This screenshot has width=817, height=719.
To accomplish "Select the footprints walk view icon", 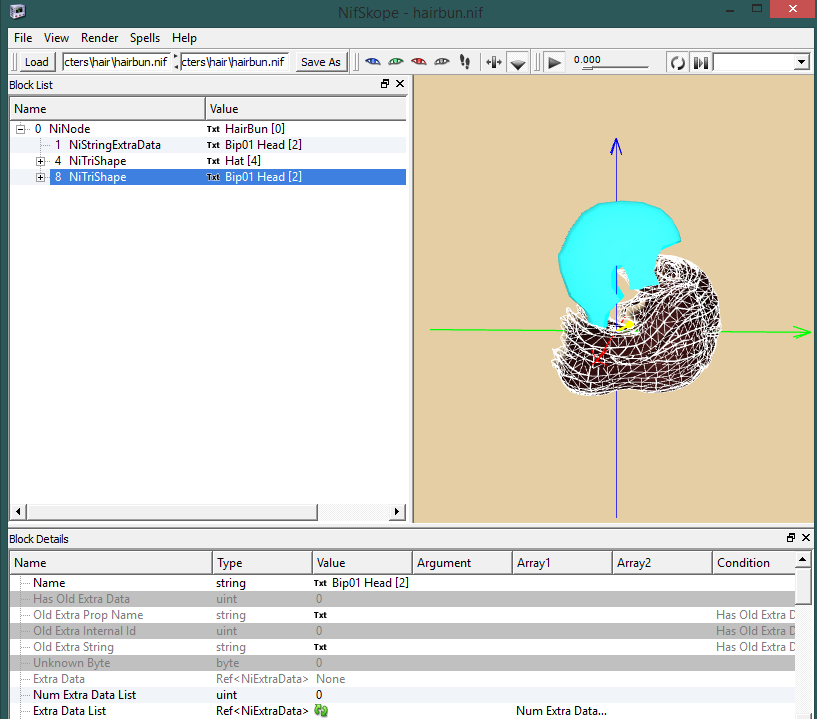I will pos(465,61).
